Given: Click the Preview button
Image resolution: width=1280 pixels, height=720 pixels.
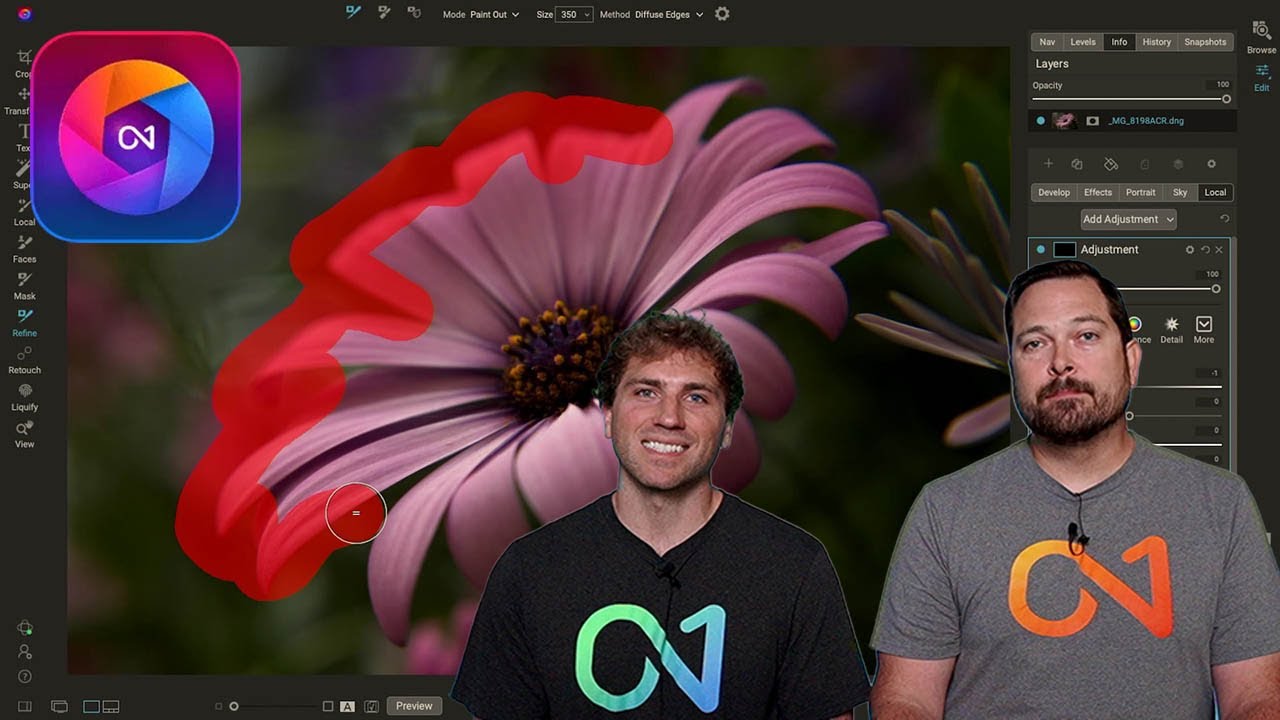Looking at the screenshot, I should pos(414,706).
